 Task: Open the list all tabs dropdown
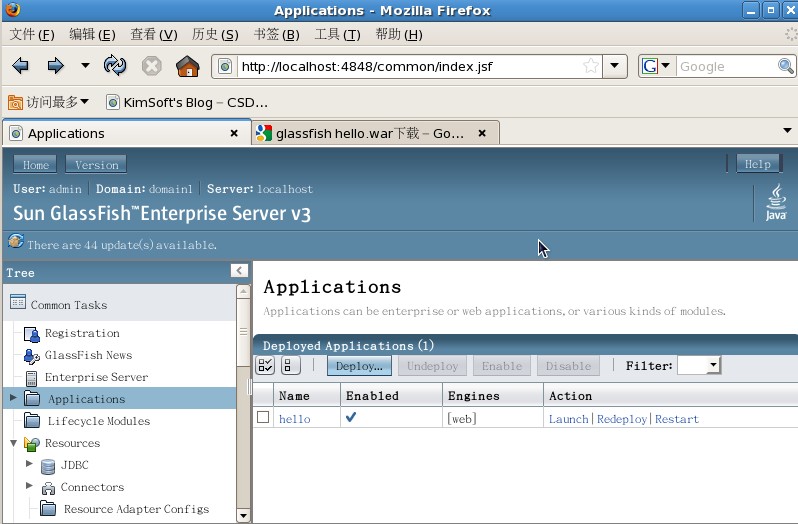coord(787,131)
